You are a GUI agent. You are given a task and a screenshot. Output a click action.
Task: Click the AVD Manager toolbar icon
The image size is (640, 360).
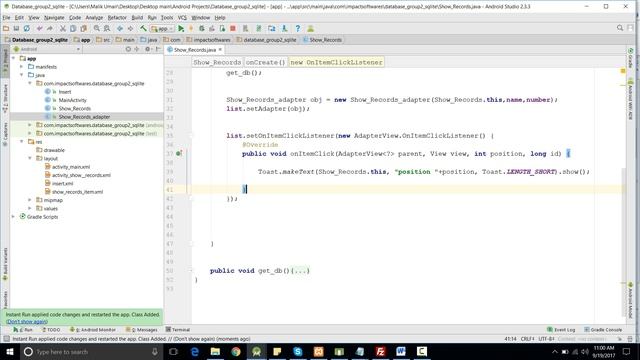245,29
